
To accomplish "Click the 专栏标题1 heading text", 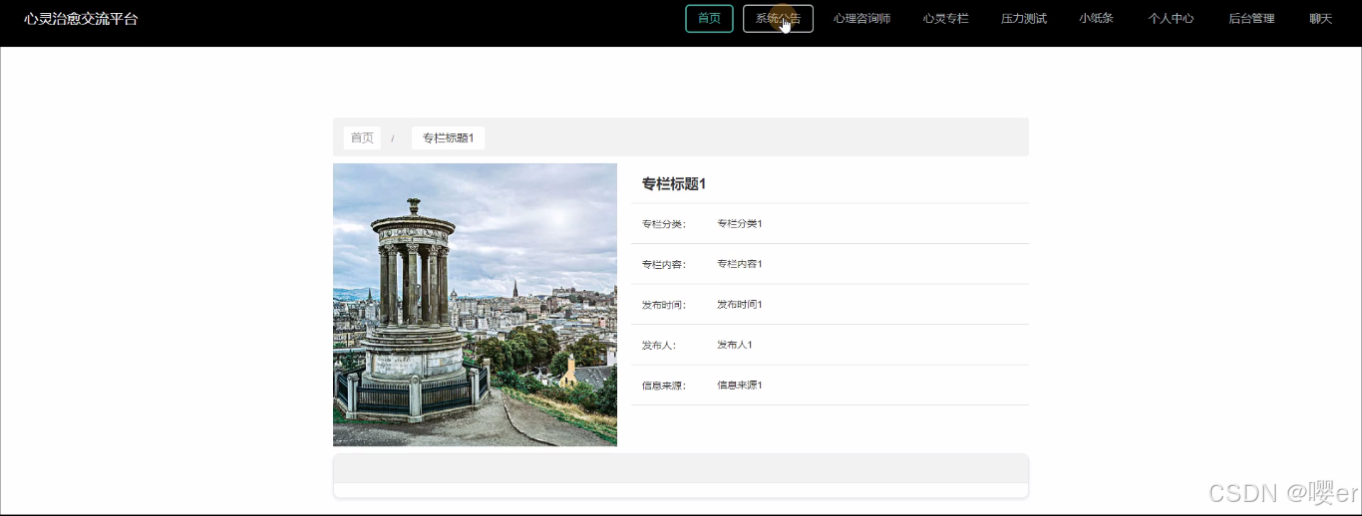I will 674,184.
